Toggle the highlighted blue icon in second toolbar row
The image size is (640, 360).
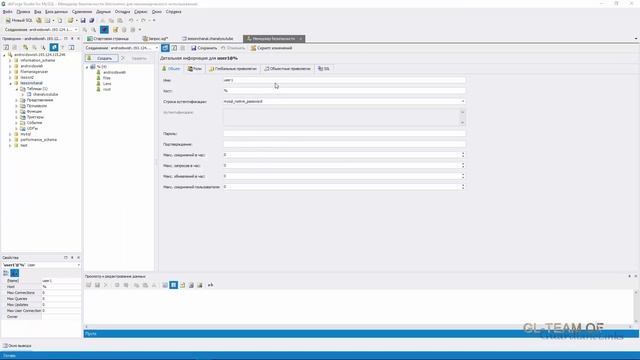104,29
